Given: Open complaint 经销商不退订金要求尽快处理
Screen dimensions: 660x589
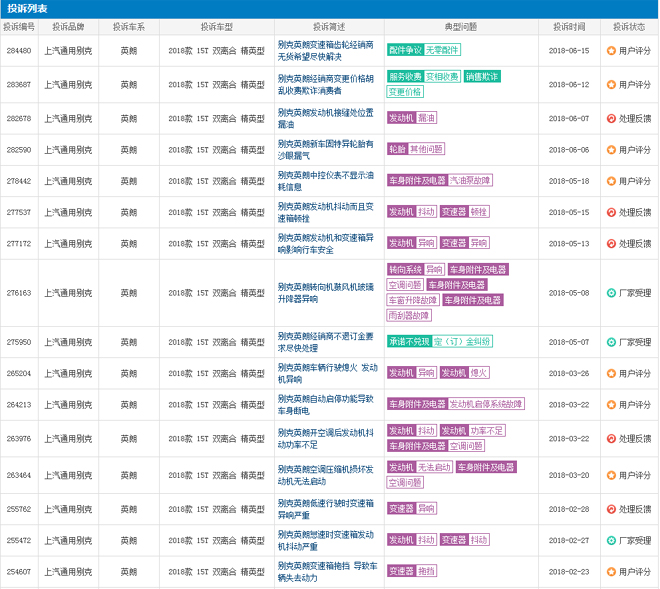Looking at the screenshot, I should [325, 342].
